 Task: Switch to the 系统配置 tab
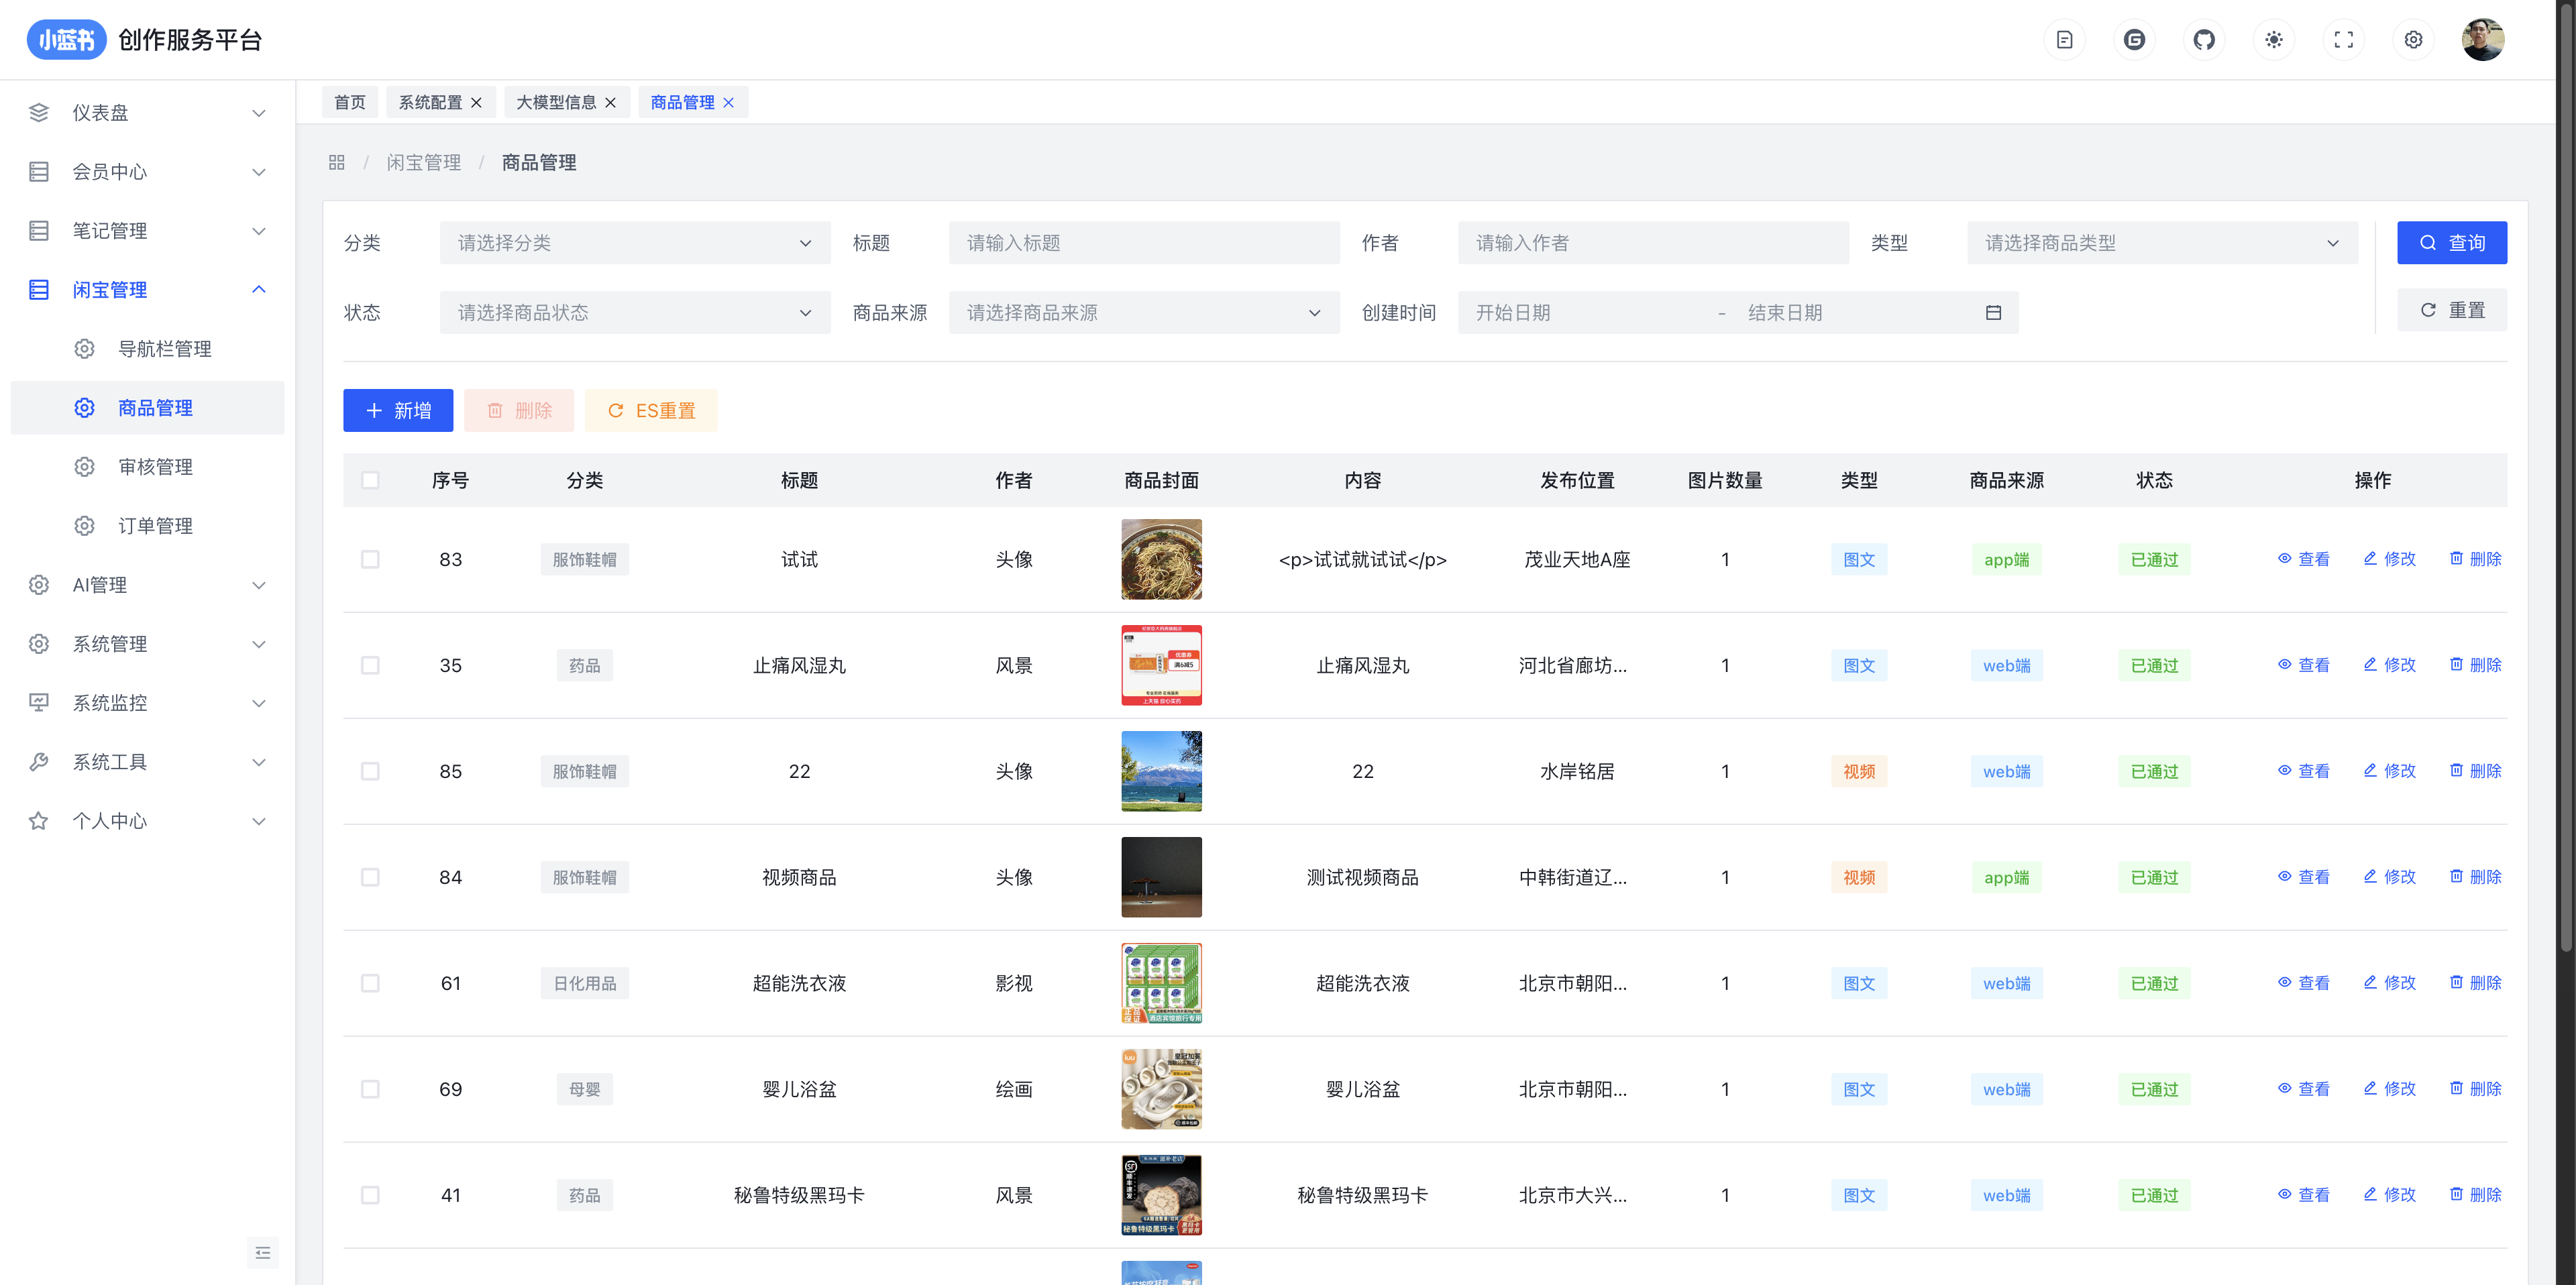click(x=430, y=103)
